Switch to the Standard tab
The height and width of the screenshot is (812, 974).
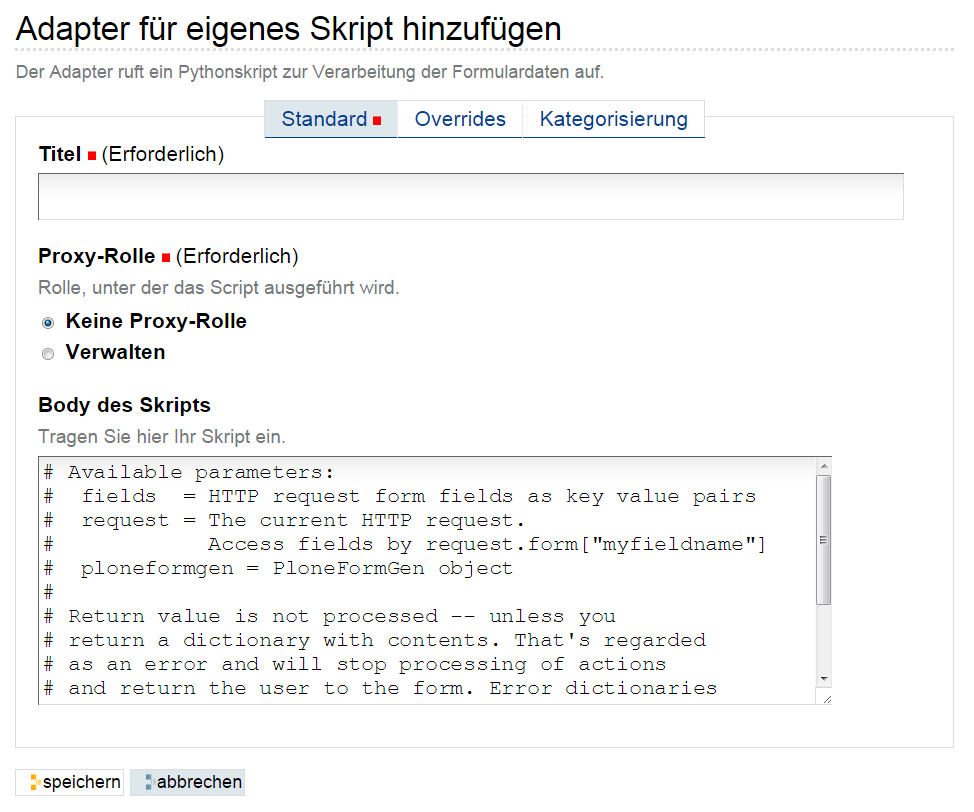(330, 119)
